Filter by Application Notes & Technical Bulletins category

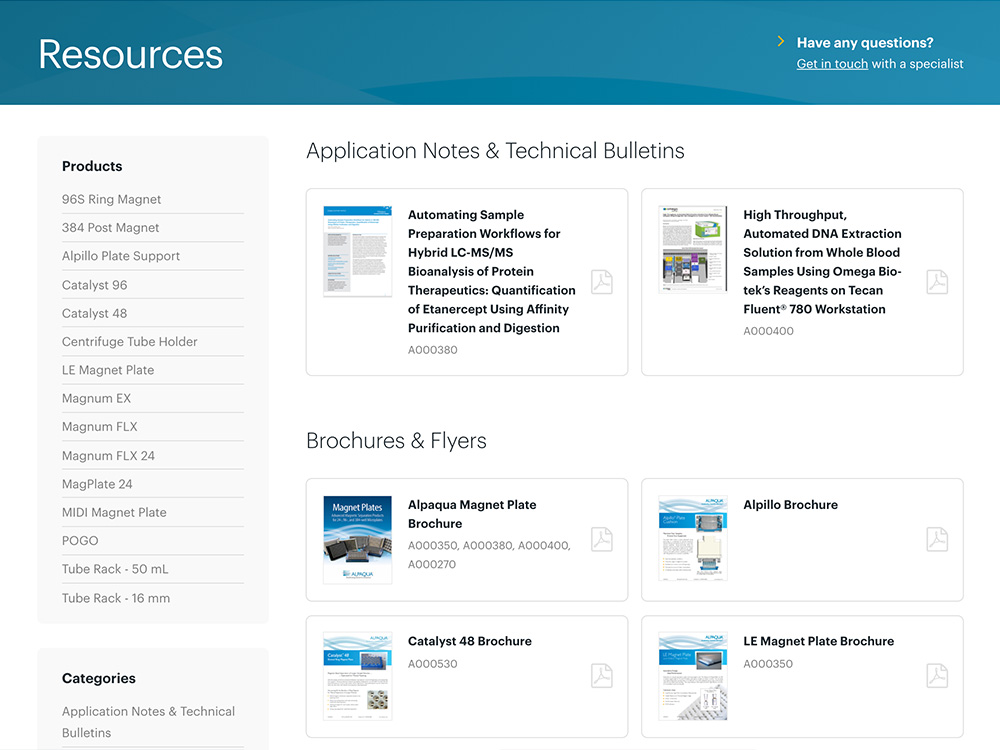[148, 721]
